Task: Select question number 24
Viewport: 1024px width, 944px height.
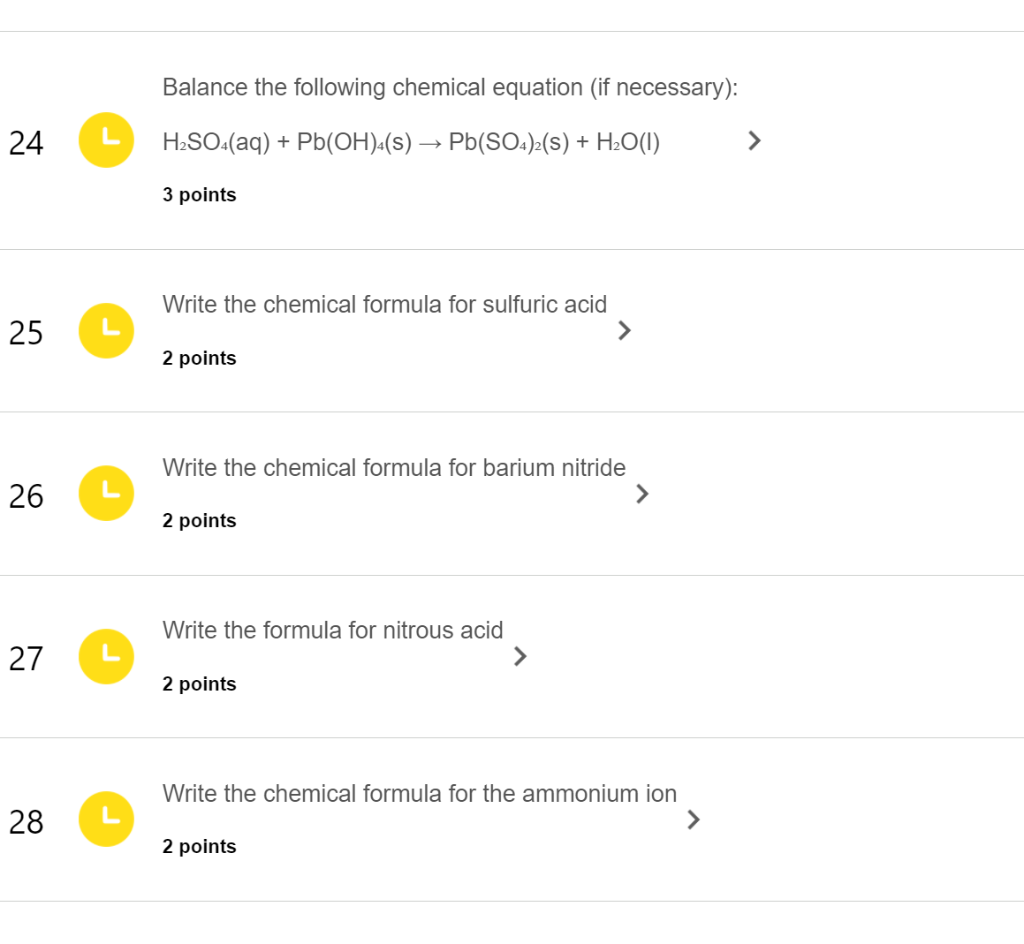Action: pos(26,143)
